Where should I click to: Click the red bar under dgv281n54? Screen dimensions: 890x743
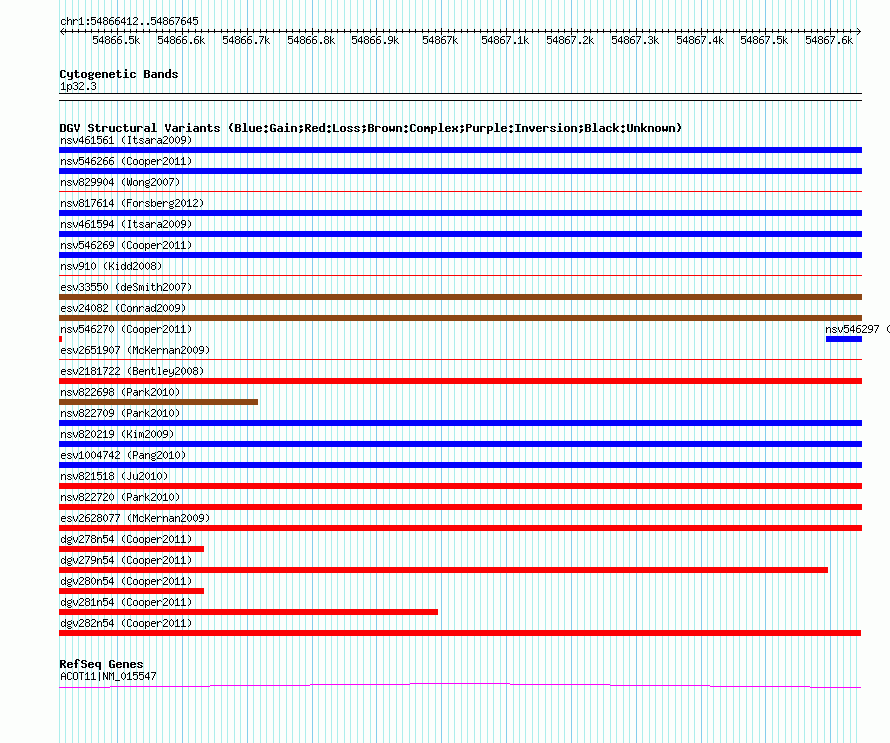pos(249,612)
